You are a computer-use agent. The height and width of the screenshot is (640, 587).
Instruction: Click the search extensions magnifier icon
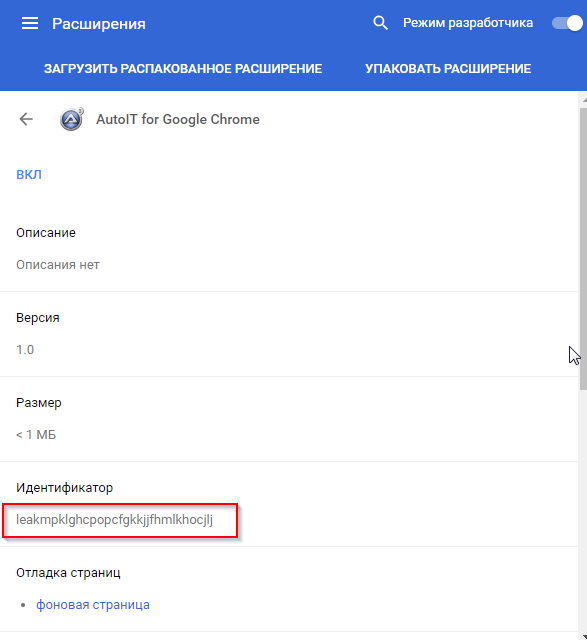380,23
